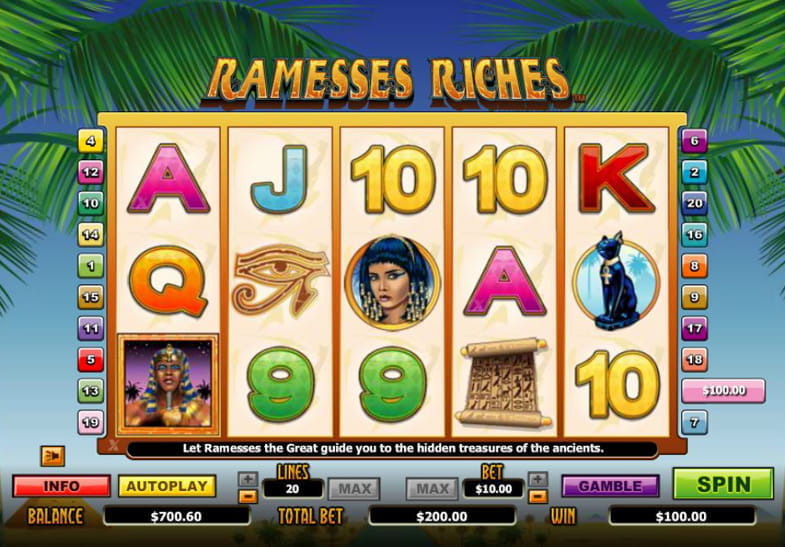Decrease the number of lines with minus
This screenshot has width=785, height=547.
(x=248, y=496)
